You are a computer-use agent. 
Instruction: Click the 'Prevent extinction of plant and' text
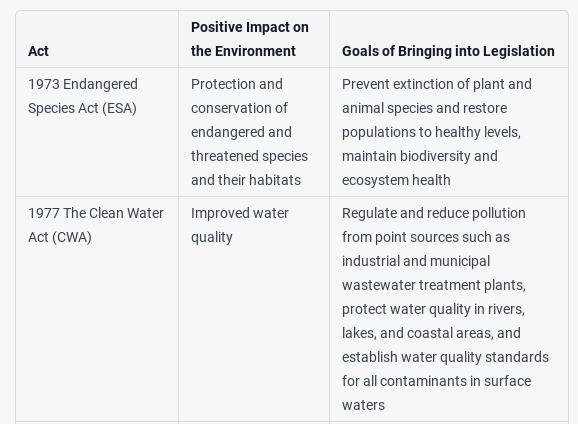tap(436, 84)
